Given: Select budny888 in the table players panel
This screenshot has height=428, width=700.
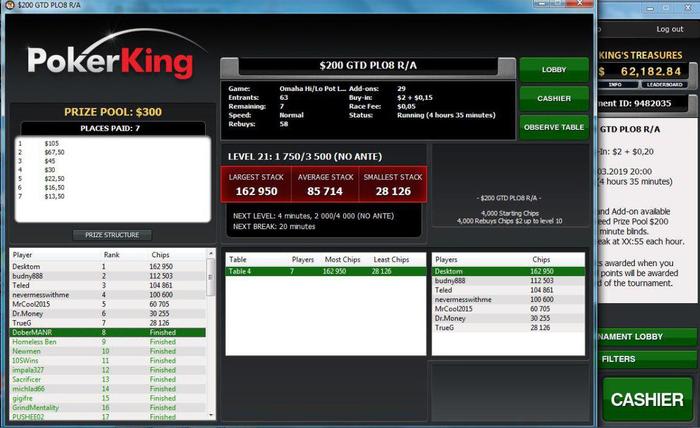Looking at the screenshot, I should point(508,281).
